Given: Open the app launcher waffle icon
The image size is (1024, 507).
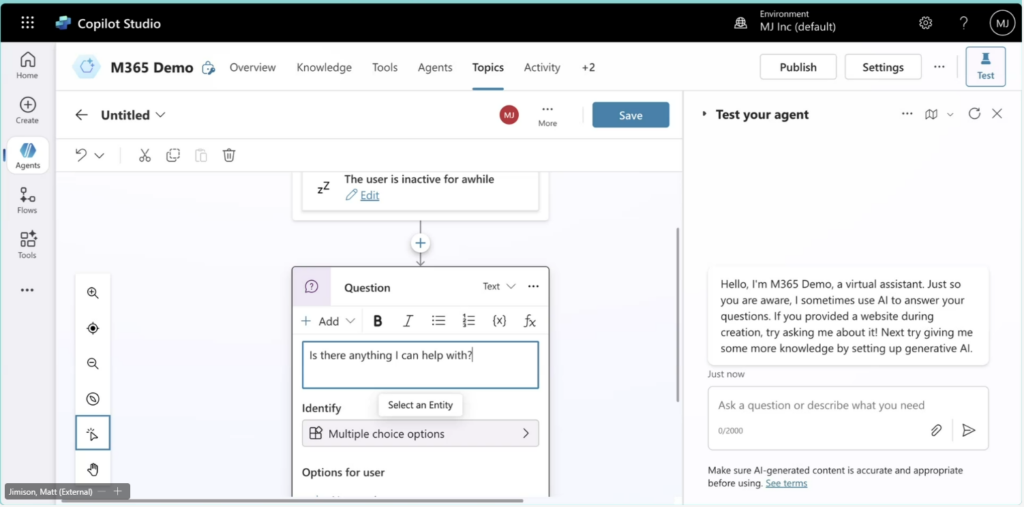Looking at the screenshot, I should pyautogui.click(x=27, y=23).
